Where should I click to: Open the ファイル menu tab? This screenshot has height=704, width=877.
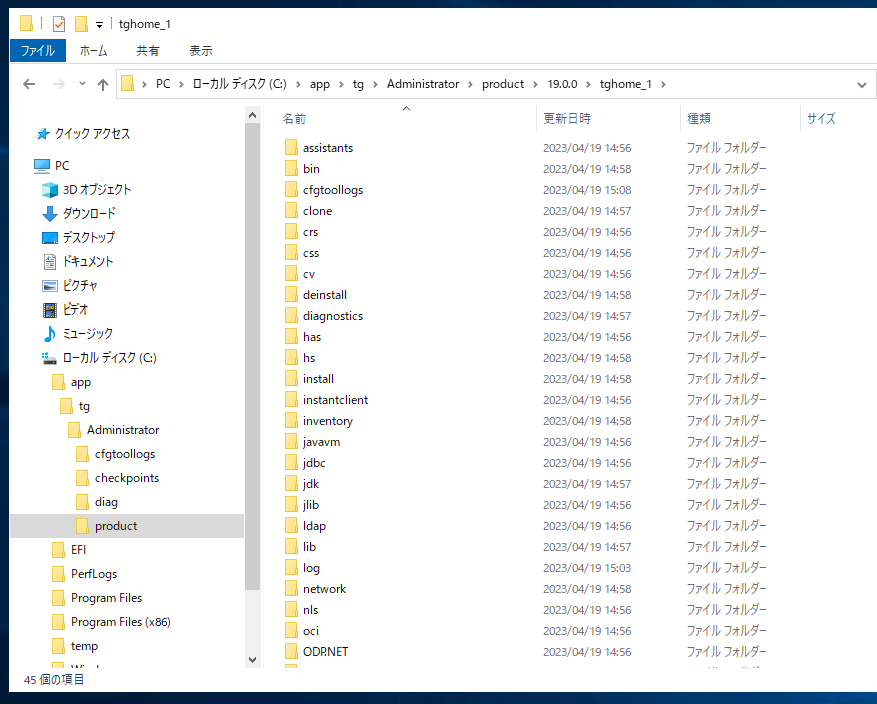38,51
